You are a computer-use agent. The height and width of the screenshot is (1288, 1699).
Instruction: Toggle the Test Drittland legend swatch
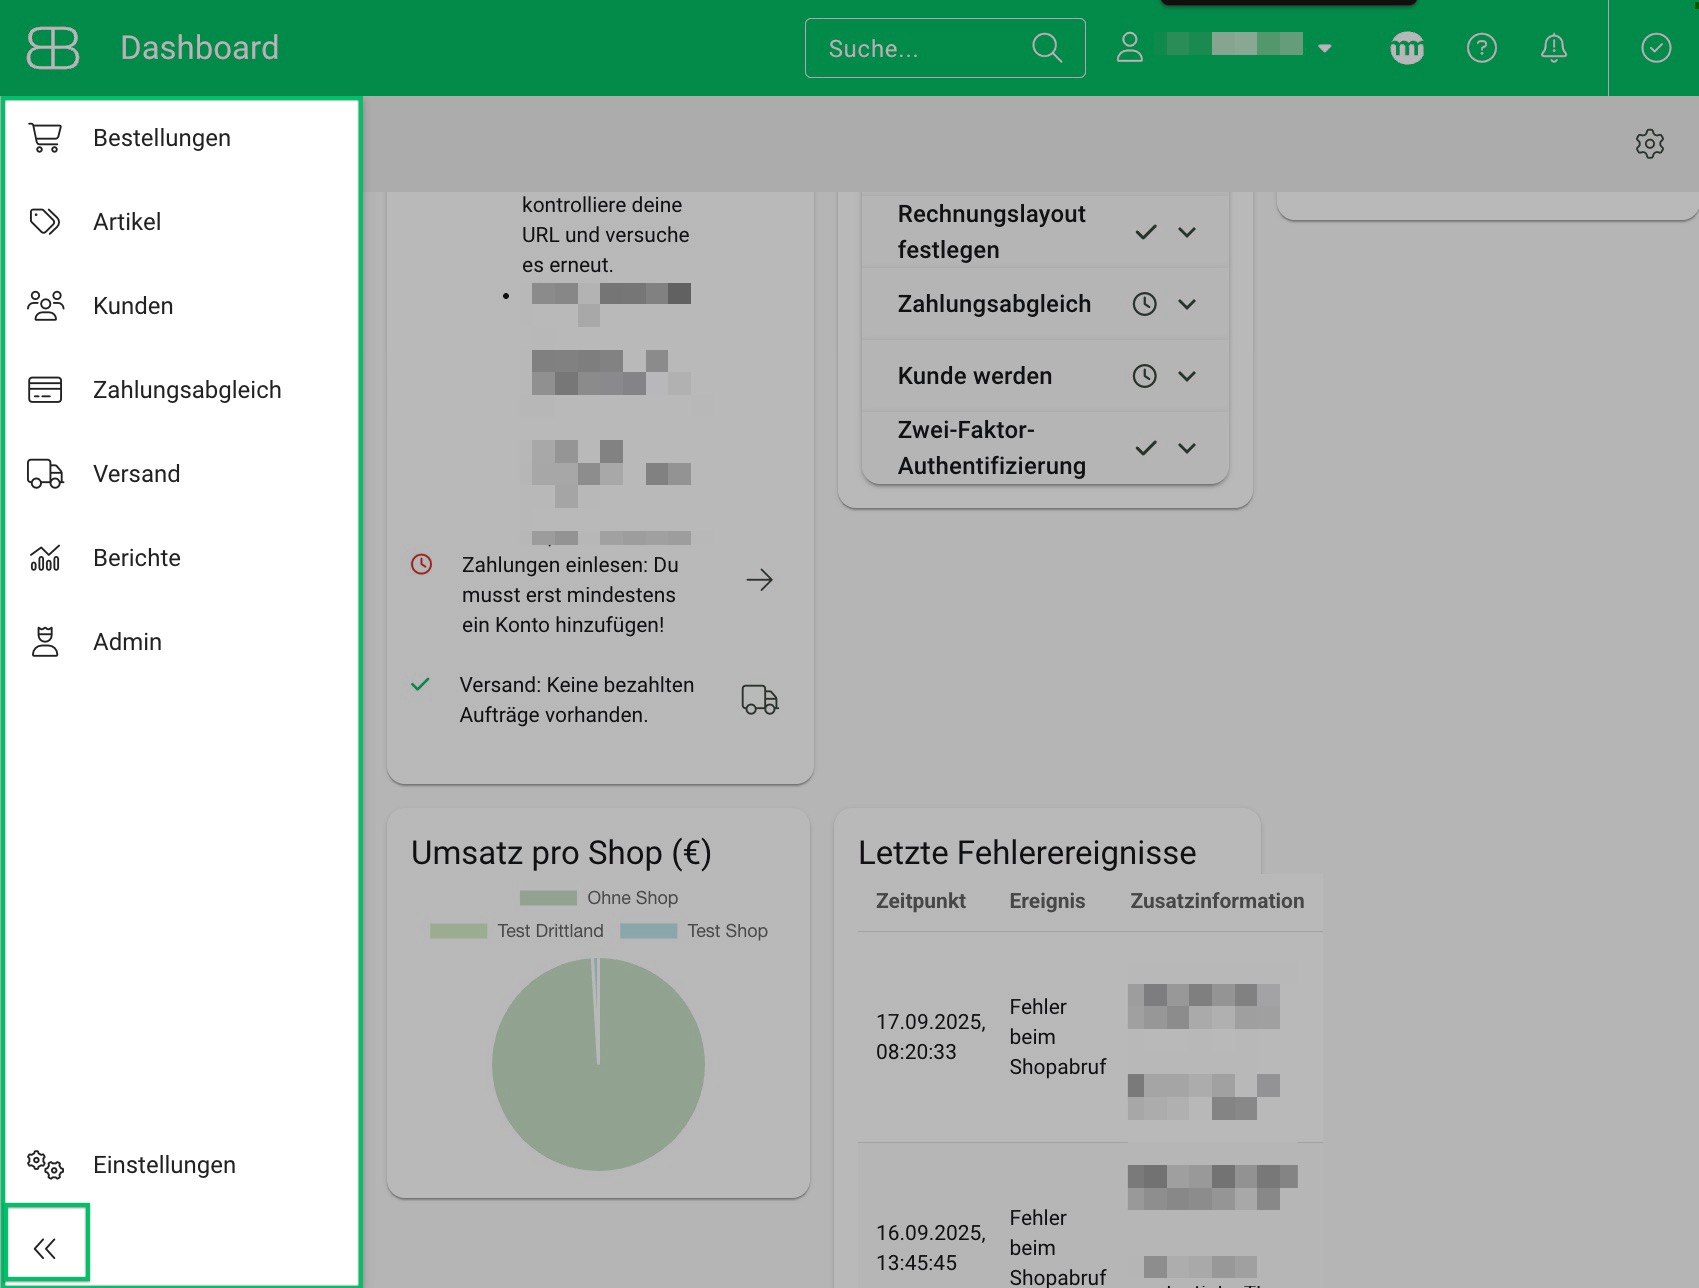pyautogui.click(x=458, y=931)
